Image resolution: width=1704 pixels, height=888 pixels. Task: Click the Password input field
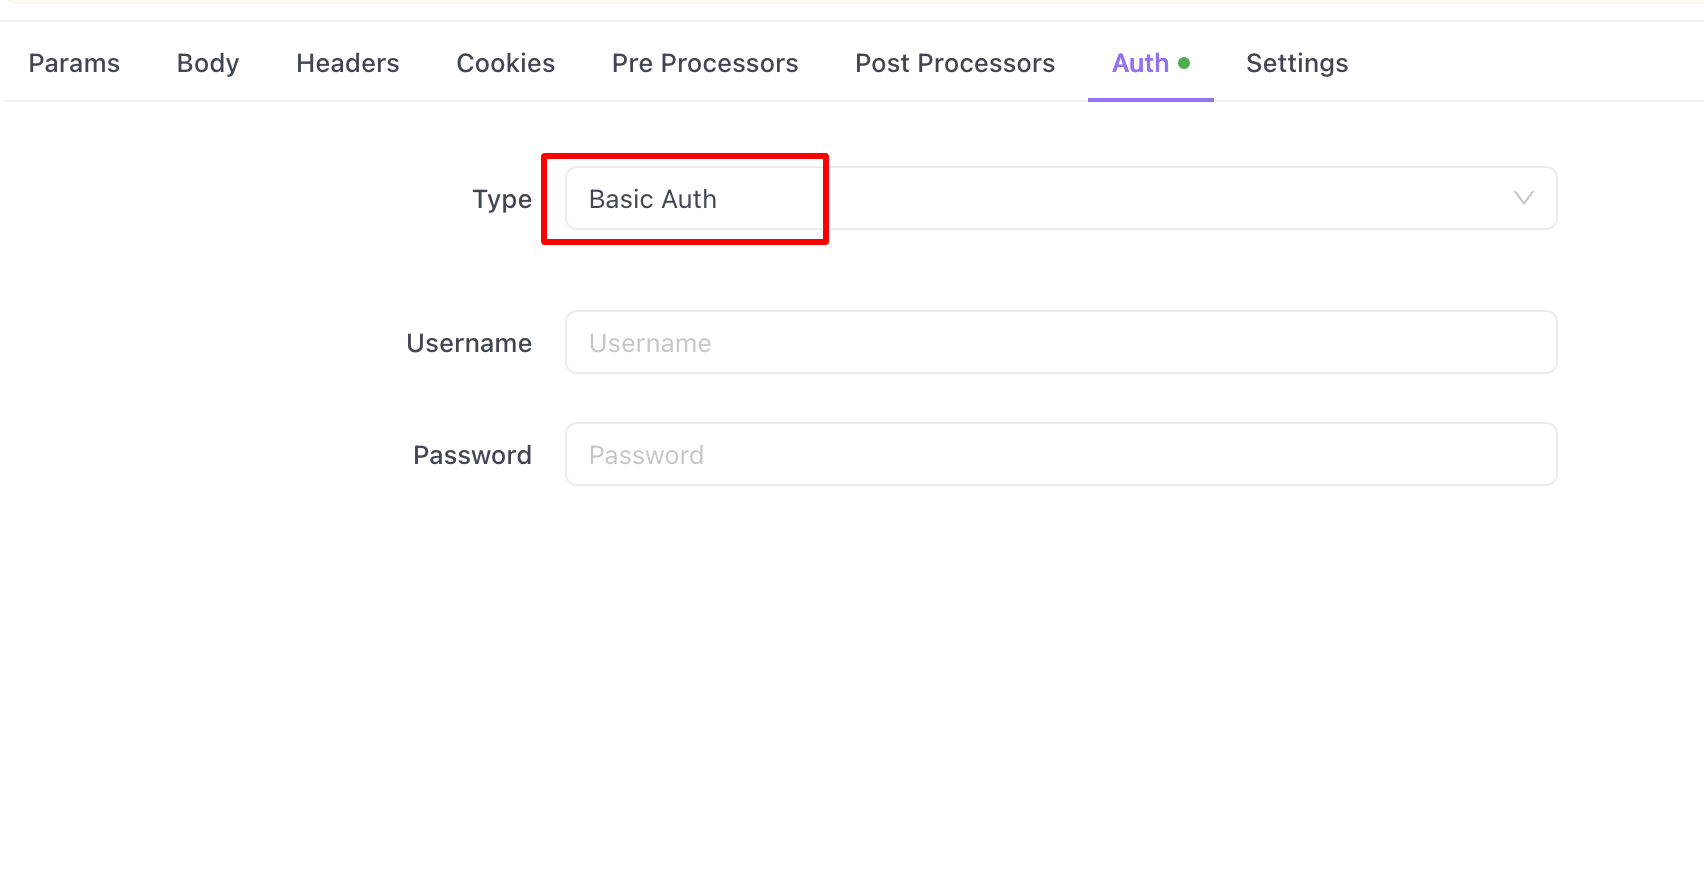pos(1060,454)
